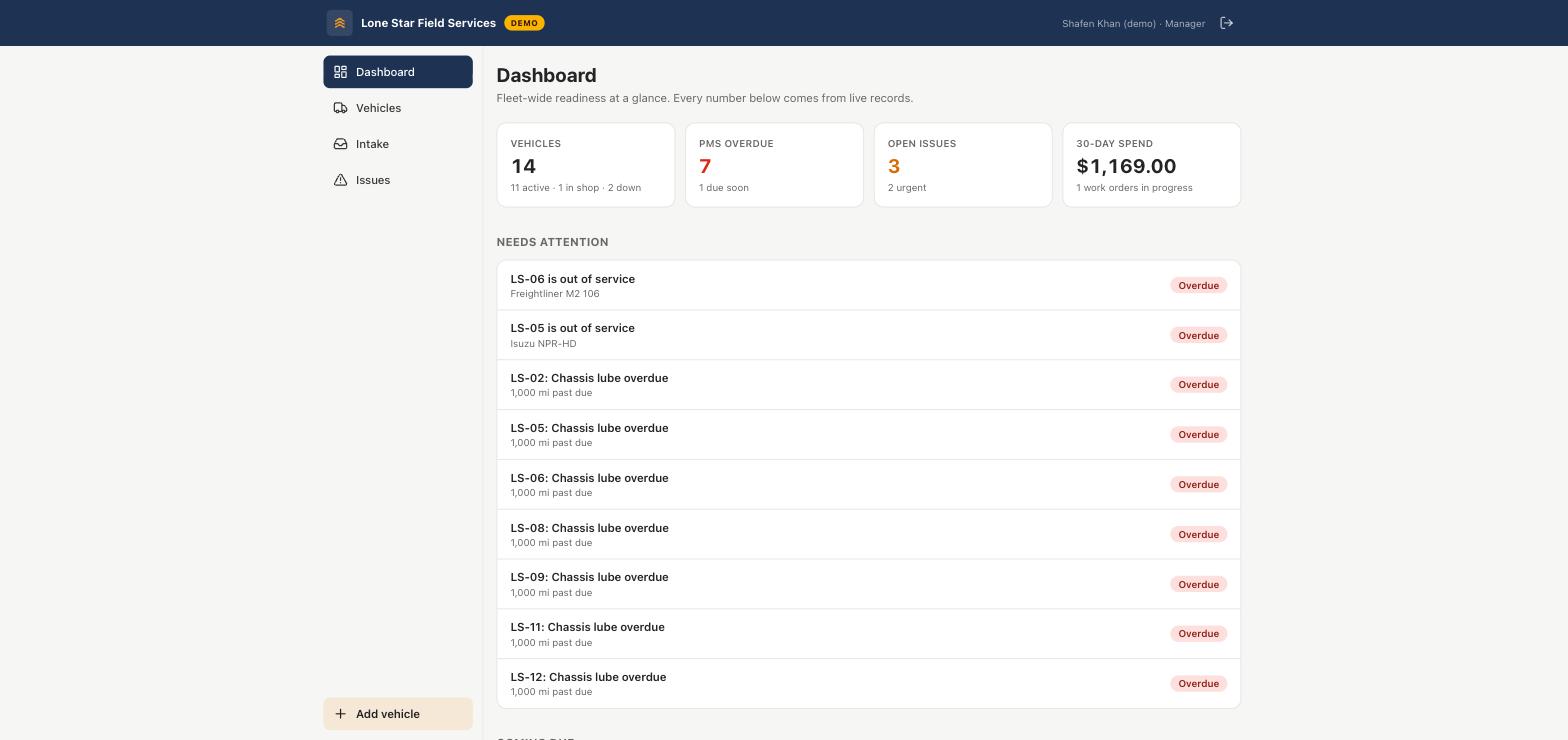Click the Isuzu NPR-HD subtitle
Viewport: 1568px width, 740px height.
point(543,344)
